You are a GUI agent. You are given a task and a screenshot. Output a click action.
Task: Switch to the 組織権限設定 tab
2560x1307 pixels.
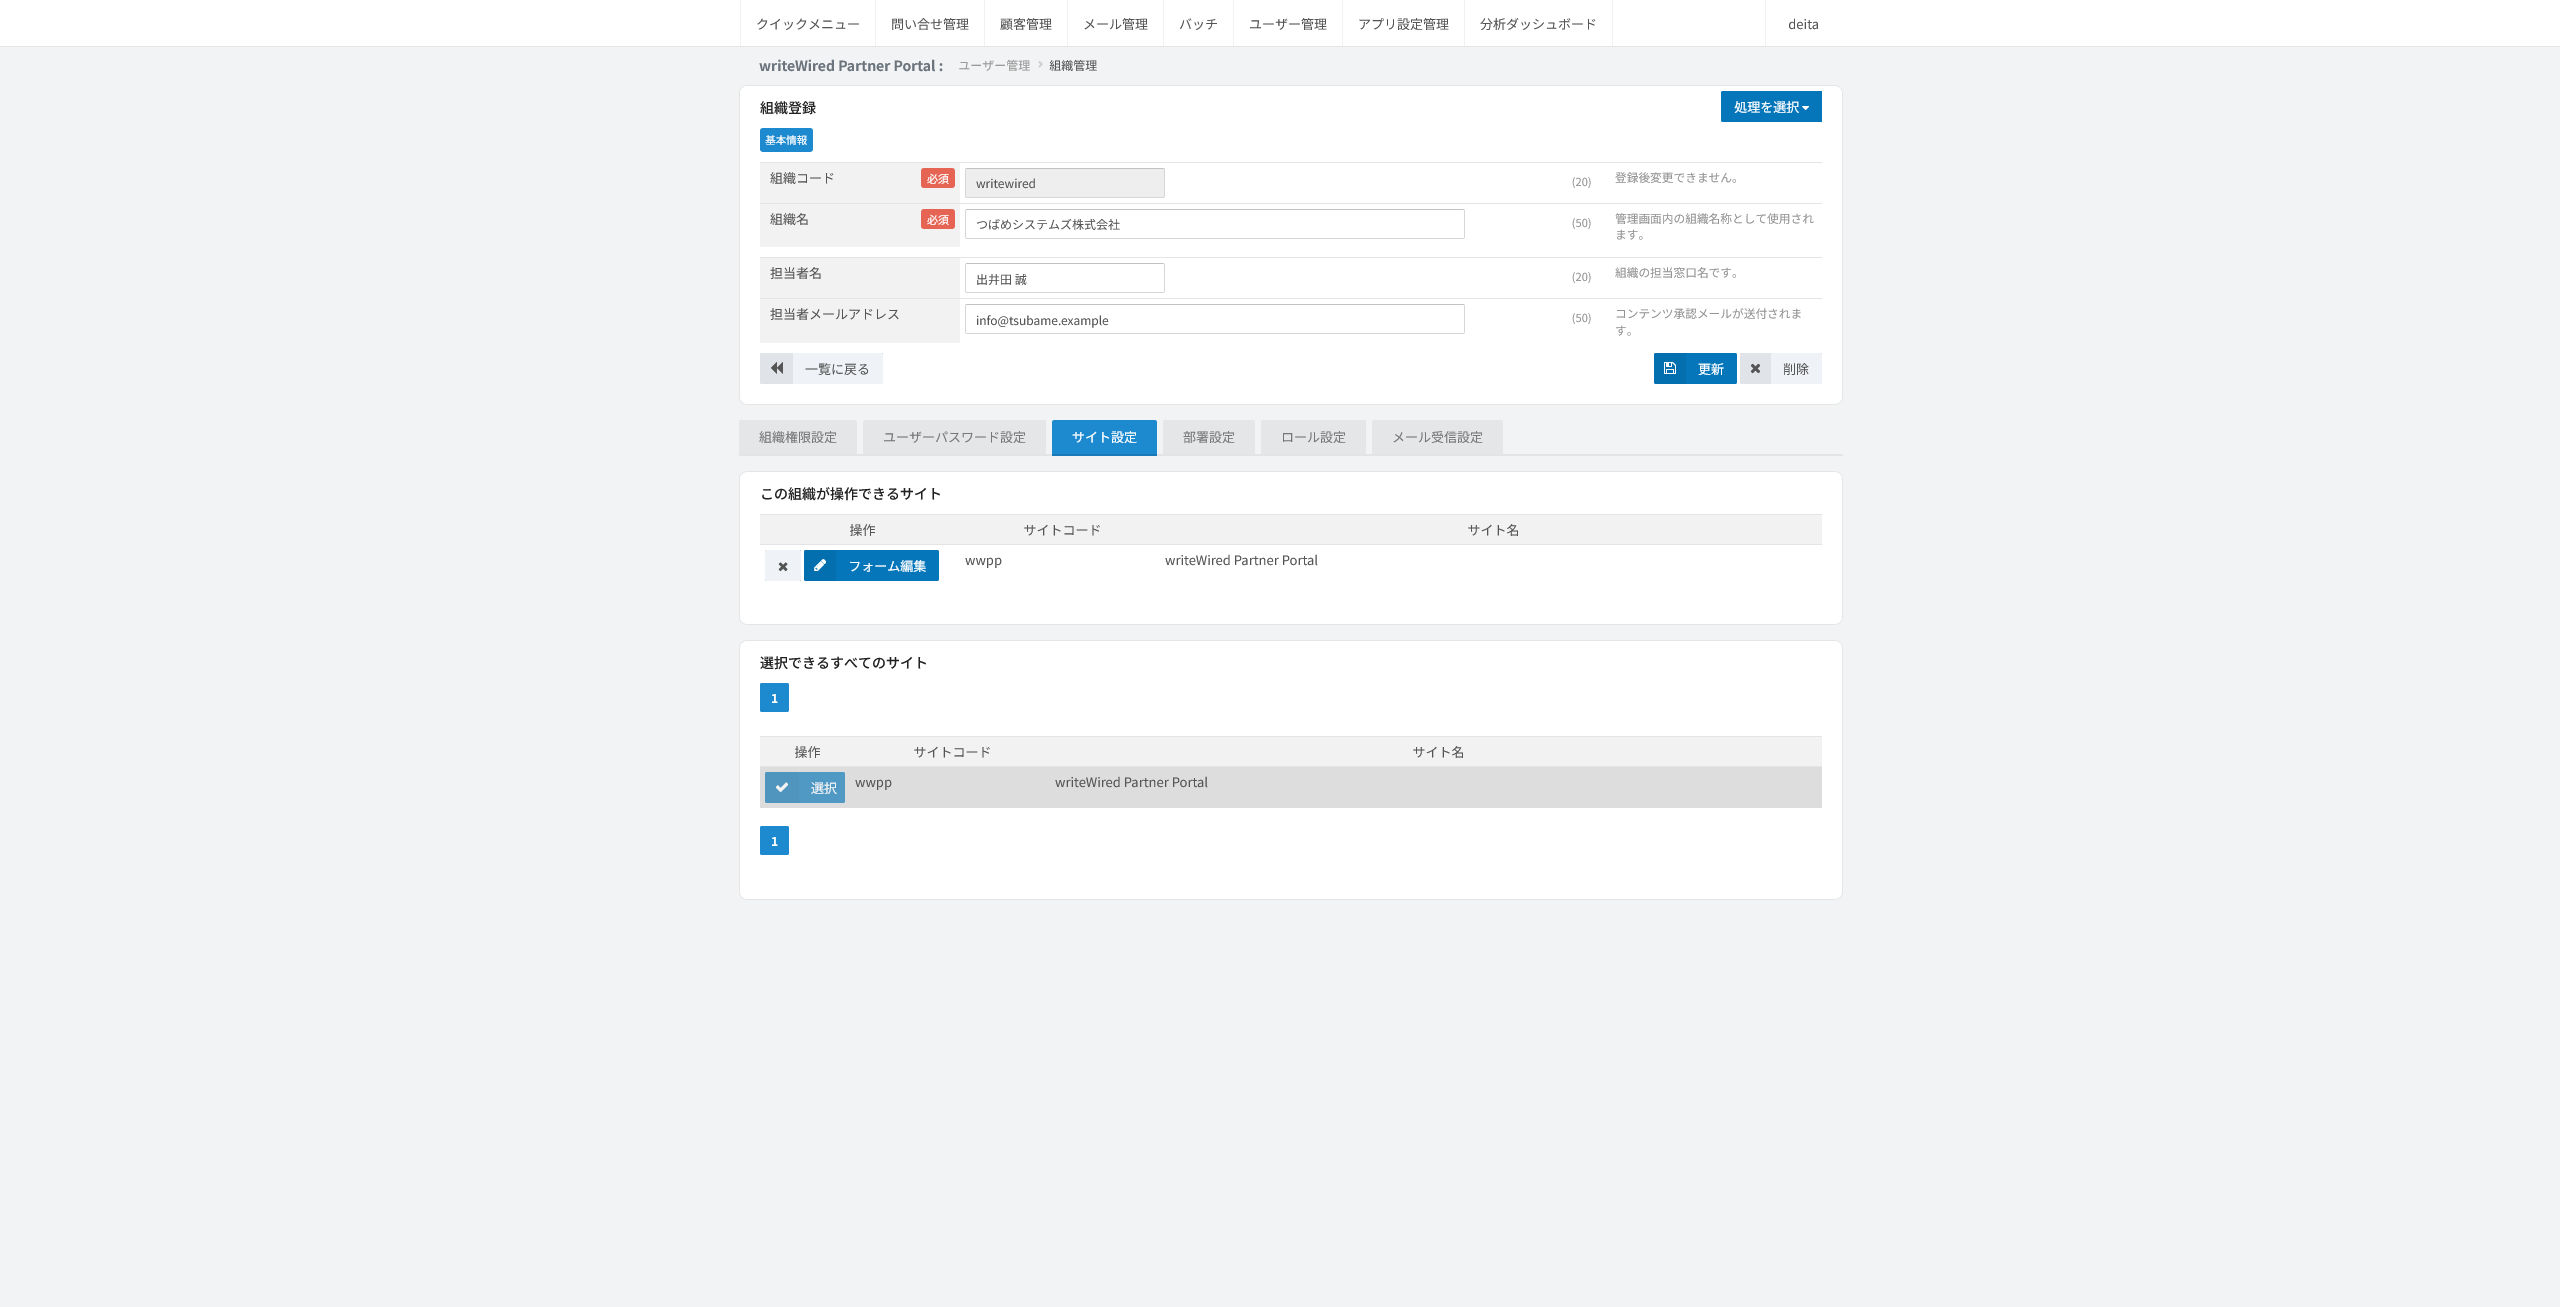[x=798, y=437]
